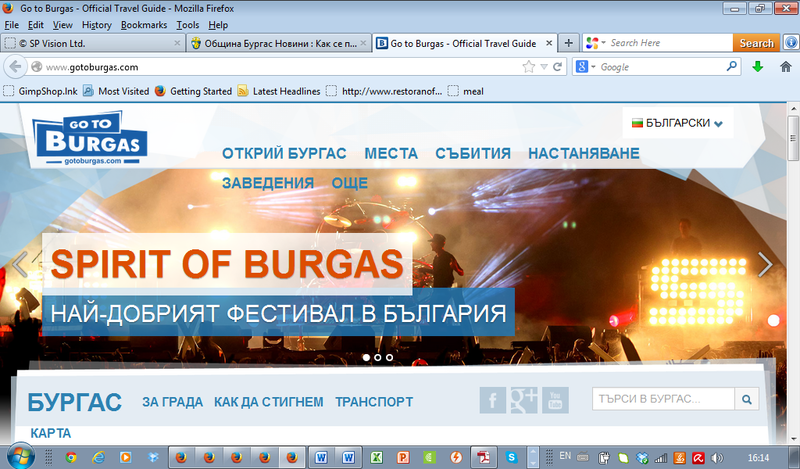Select the second carousel dot
The height and width of the screenshot is (469, 800).
click(378, 357)
